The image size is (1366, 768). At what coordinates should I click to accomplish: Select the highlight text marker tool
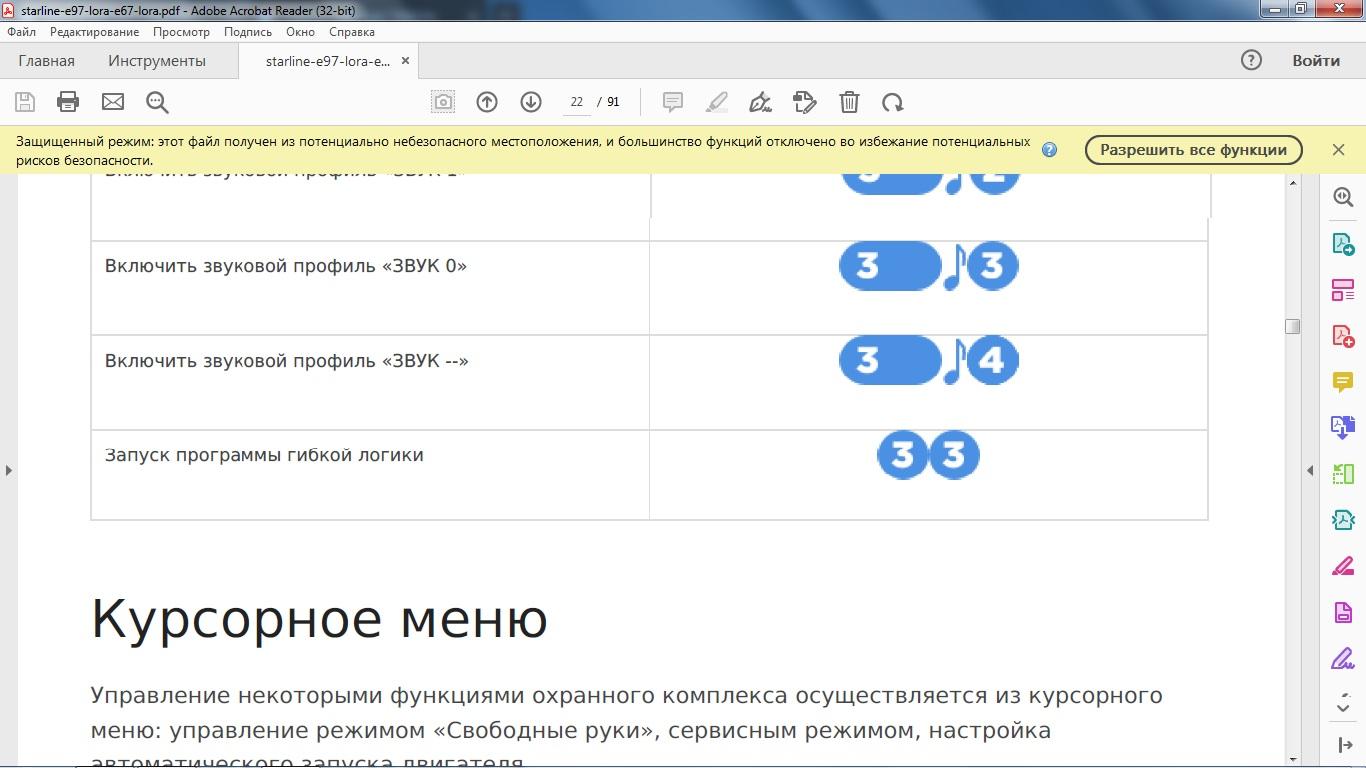point(717,102)
